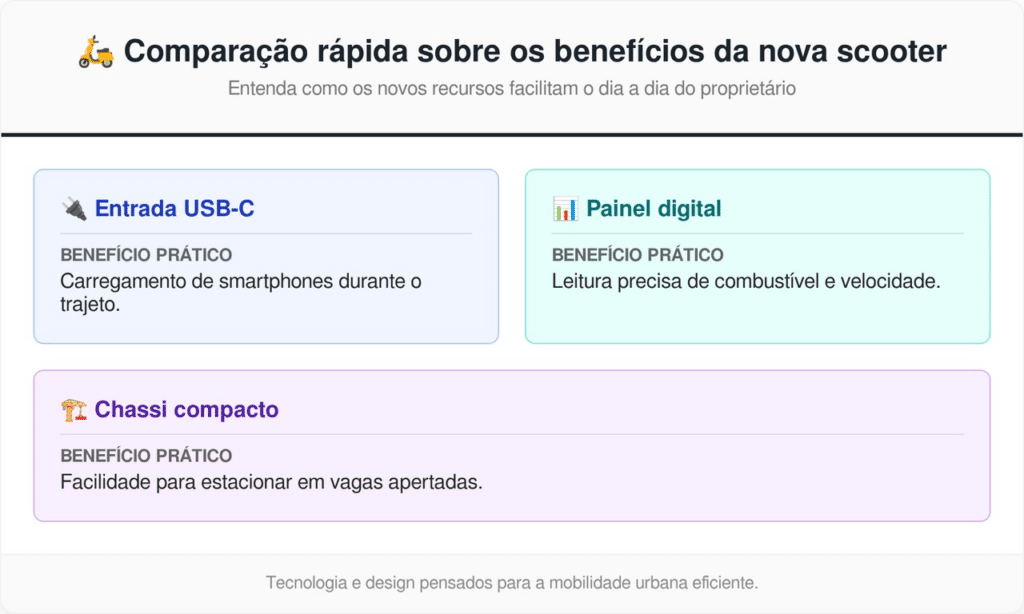1024x614 pixels.
Task: Click the plug icon beside Entrada USB-C
Action: 73,209
